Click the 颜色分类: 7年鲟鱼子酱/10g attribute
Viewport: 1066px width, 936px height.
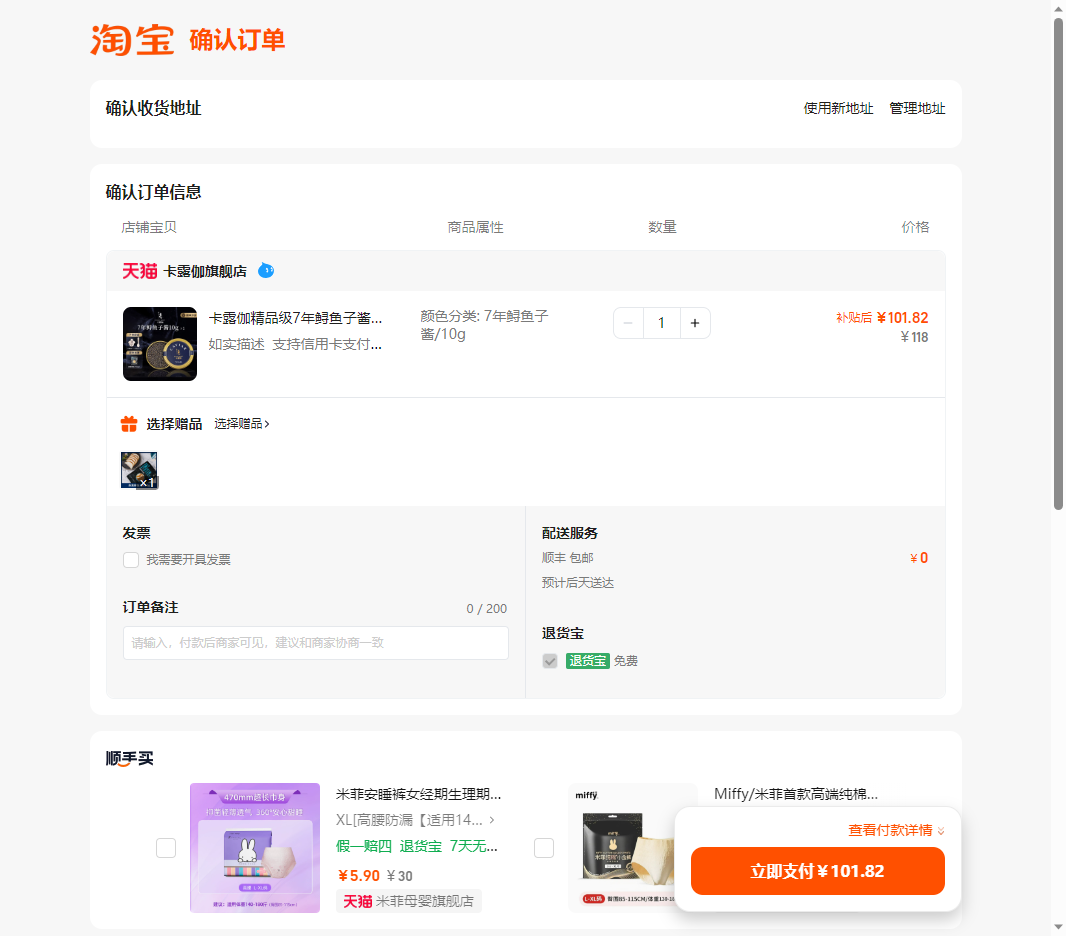[x=484, y=325]
